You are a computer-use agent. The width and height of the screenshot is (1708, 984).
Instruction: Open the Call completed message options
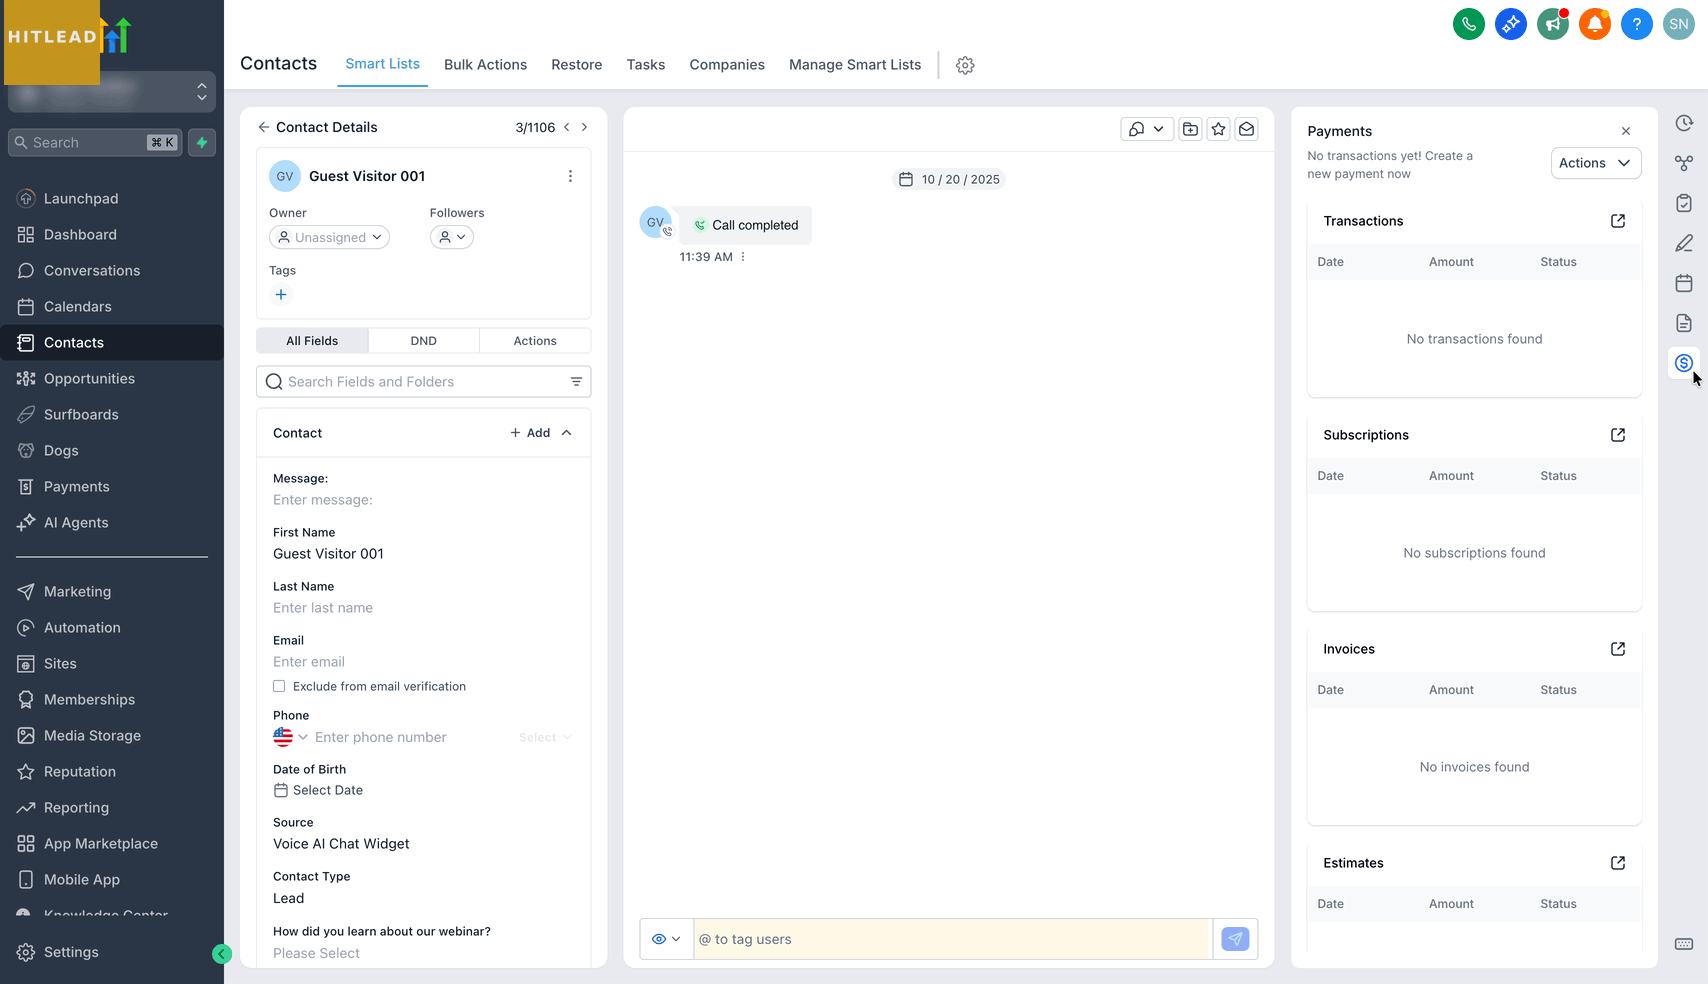pos(743,257)
